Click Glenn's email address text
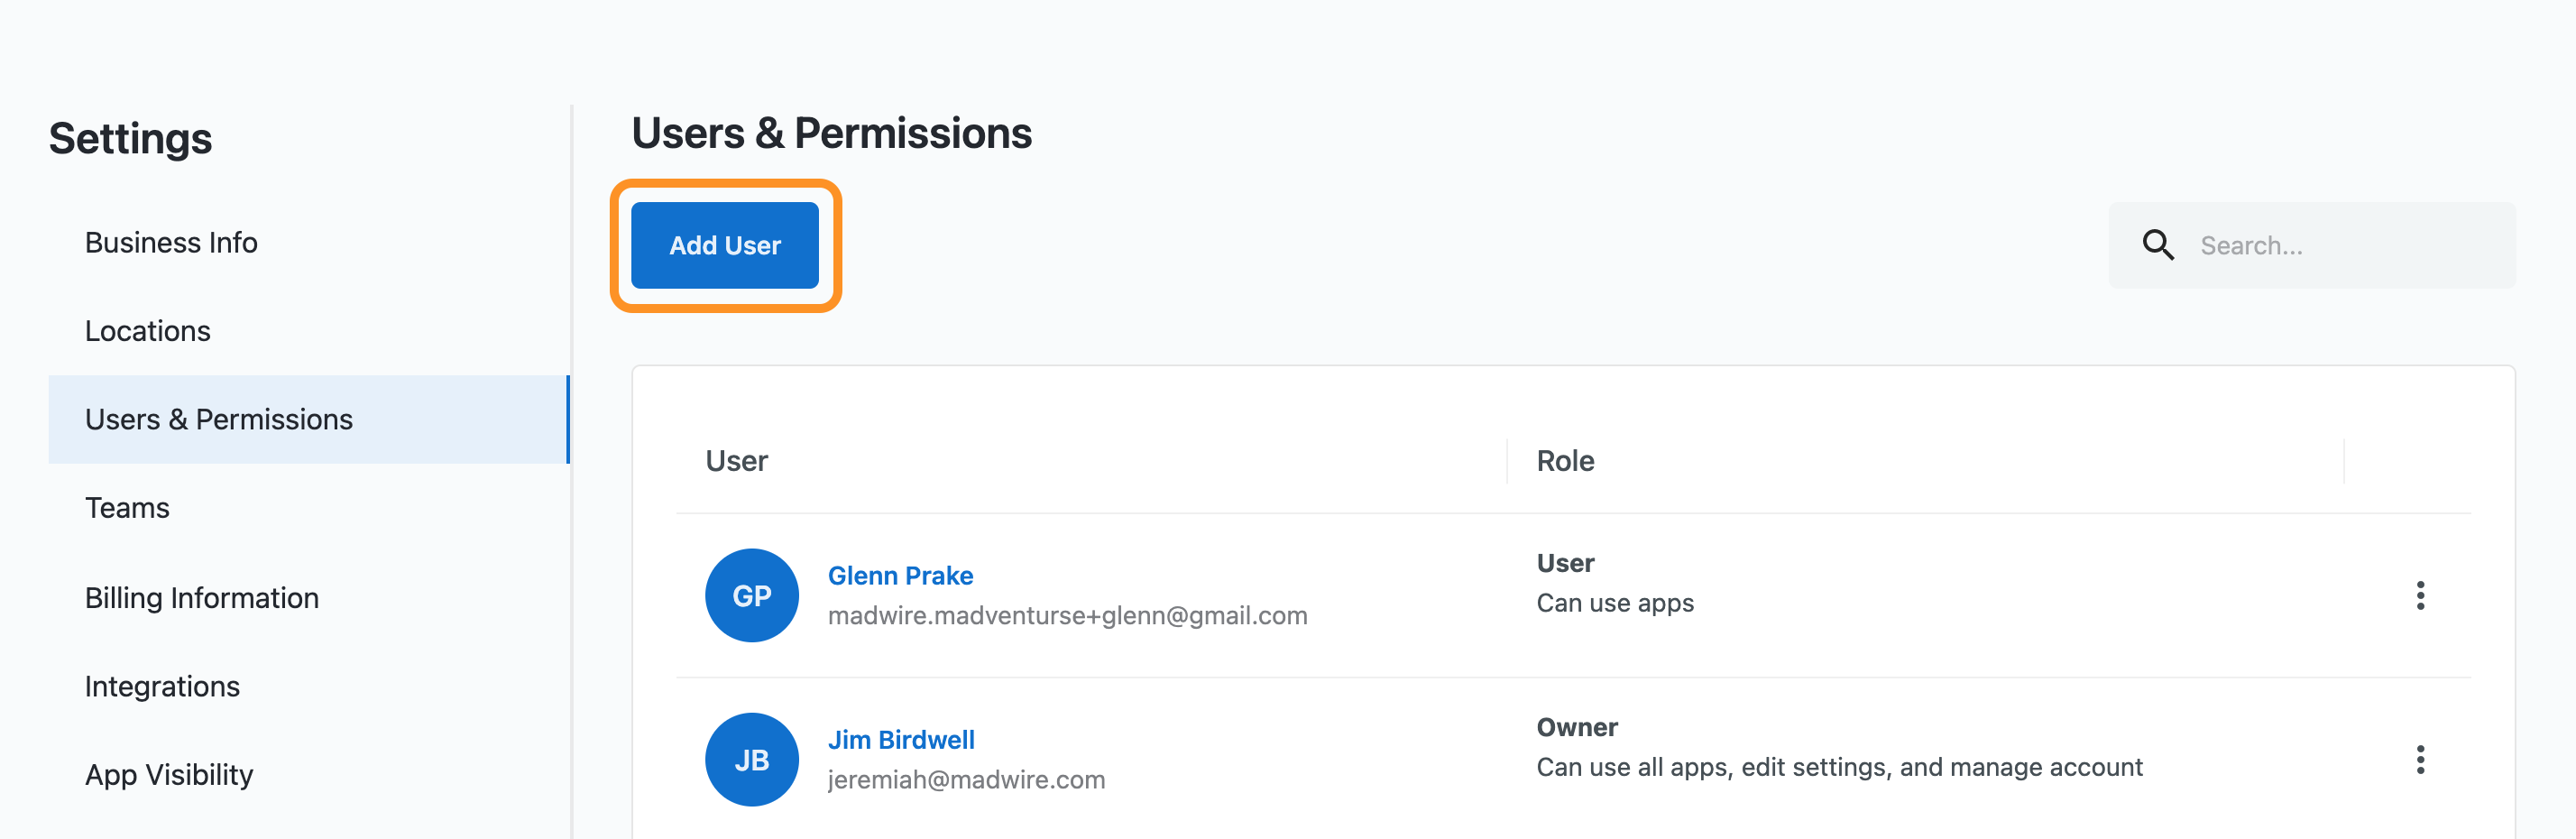2576x839 pixels. point(1066,615)
